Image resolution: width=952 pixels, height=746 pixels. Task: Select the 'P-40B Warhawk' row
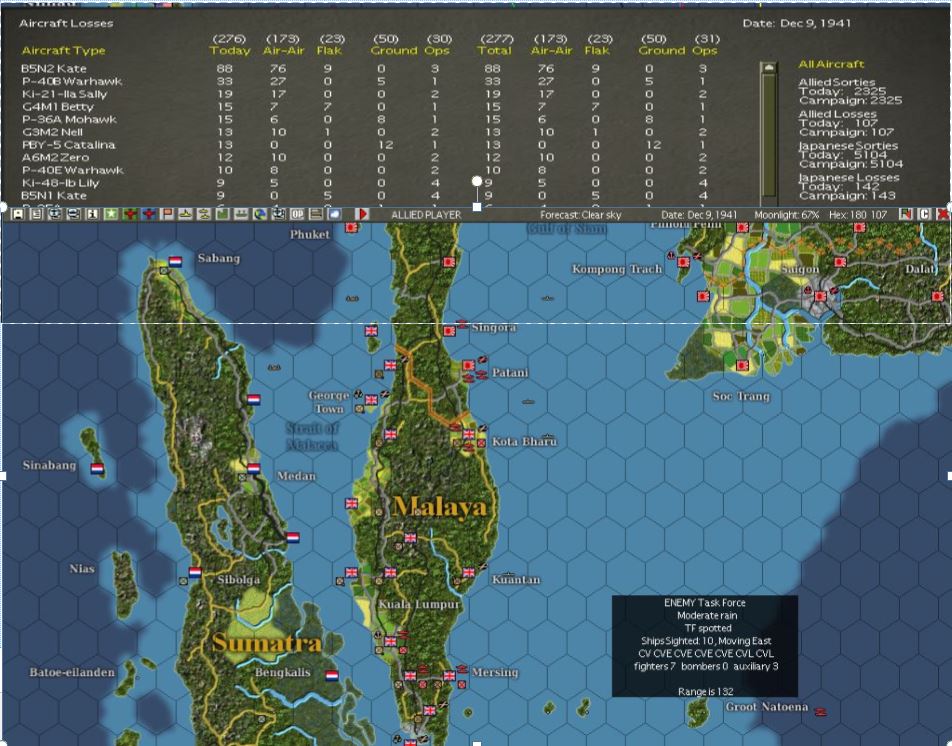coord(369,81)
